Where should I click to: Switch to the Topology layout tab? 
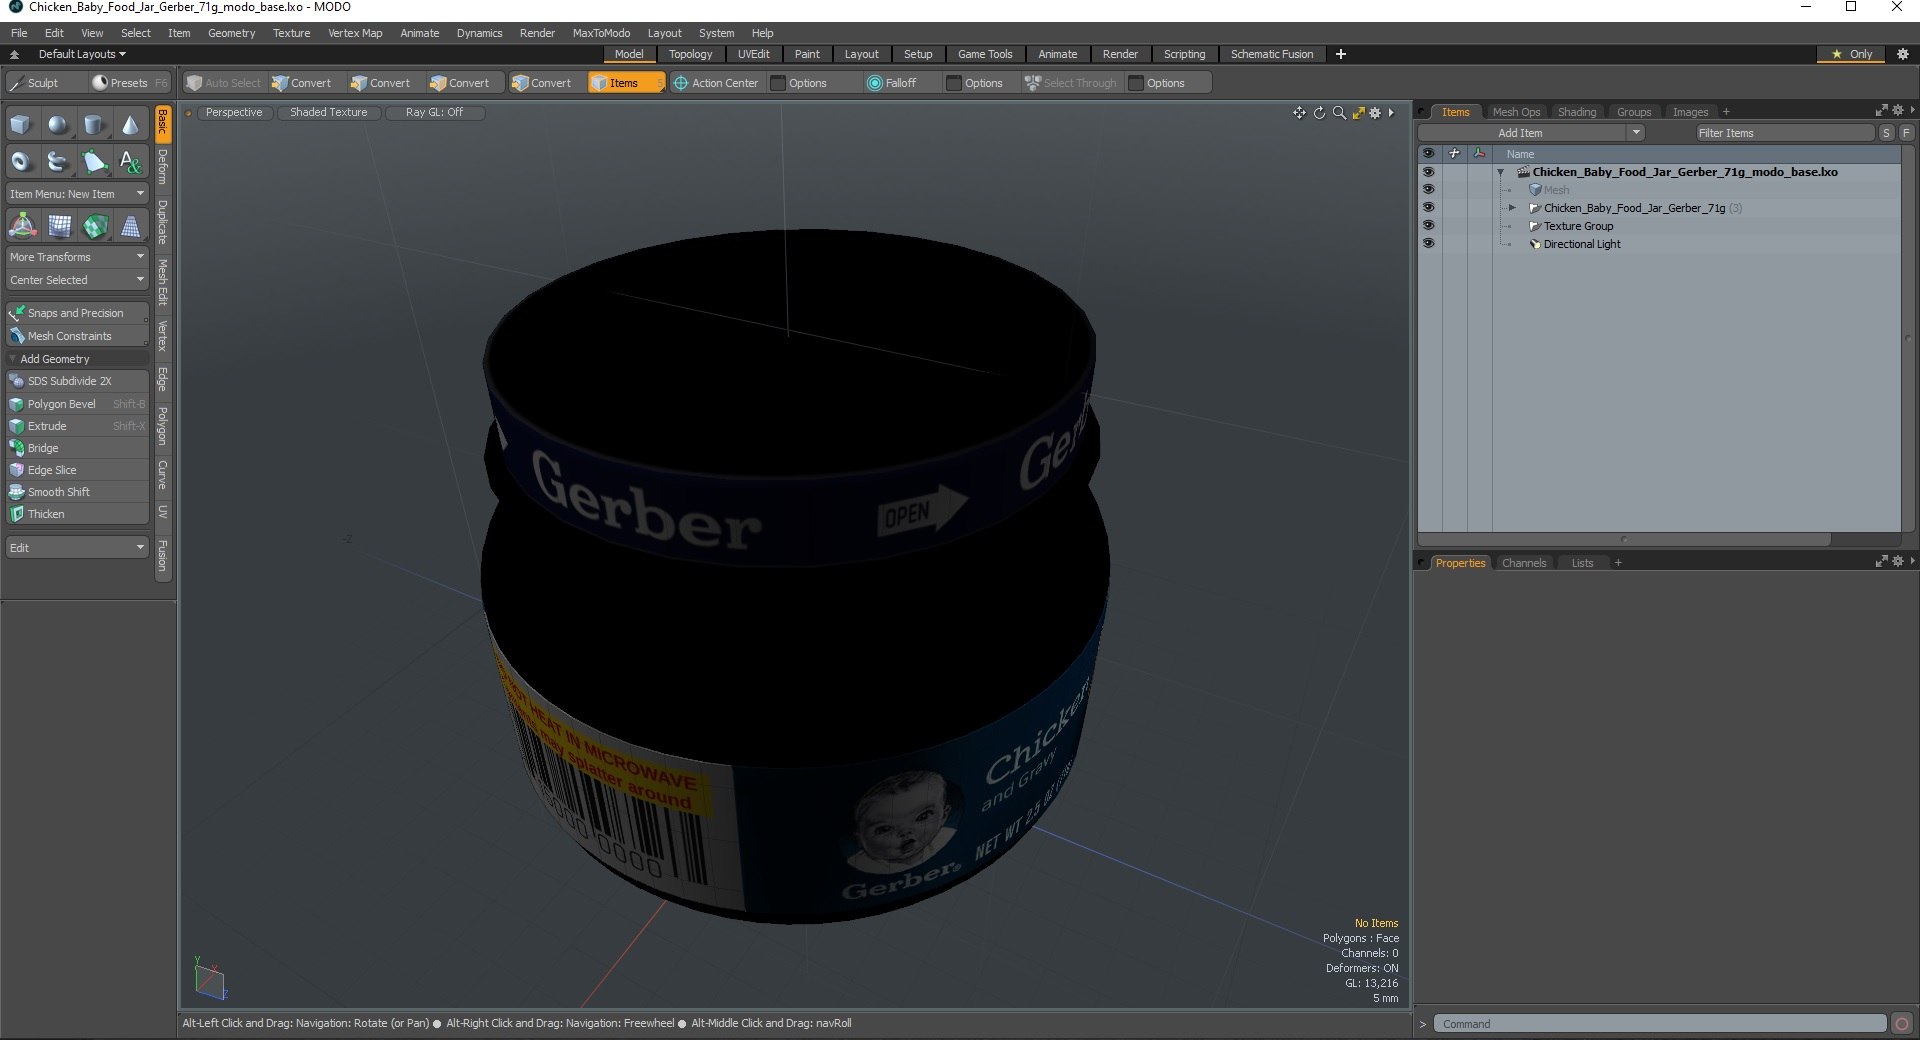click(690, 54)
